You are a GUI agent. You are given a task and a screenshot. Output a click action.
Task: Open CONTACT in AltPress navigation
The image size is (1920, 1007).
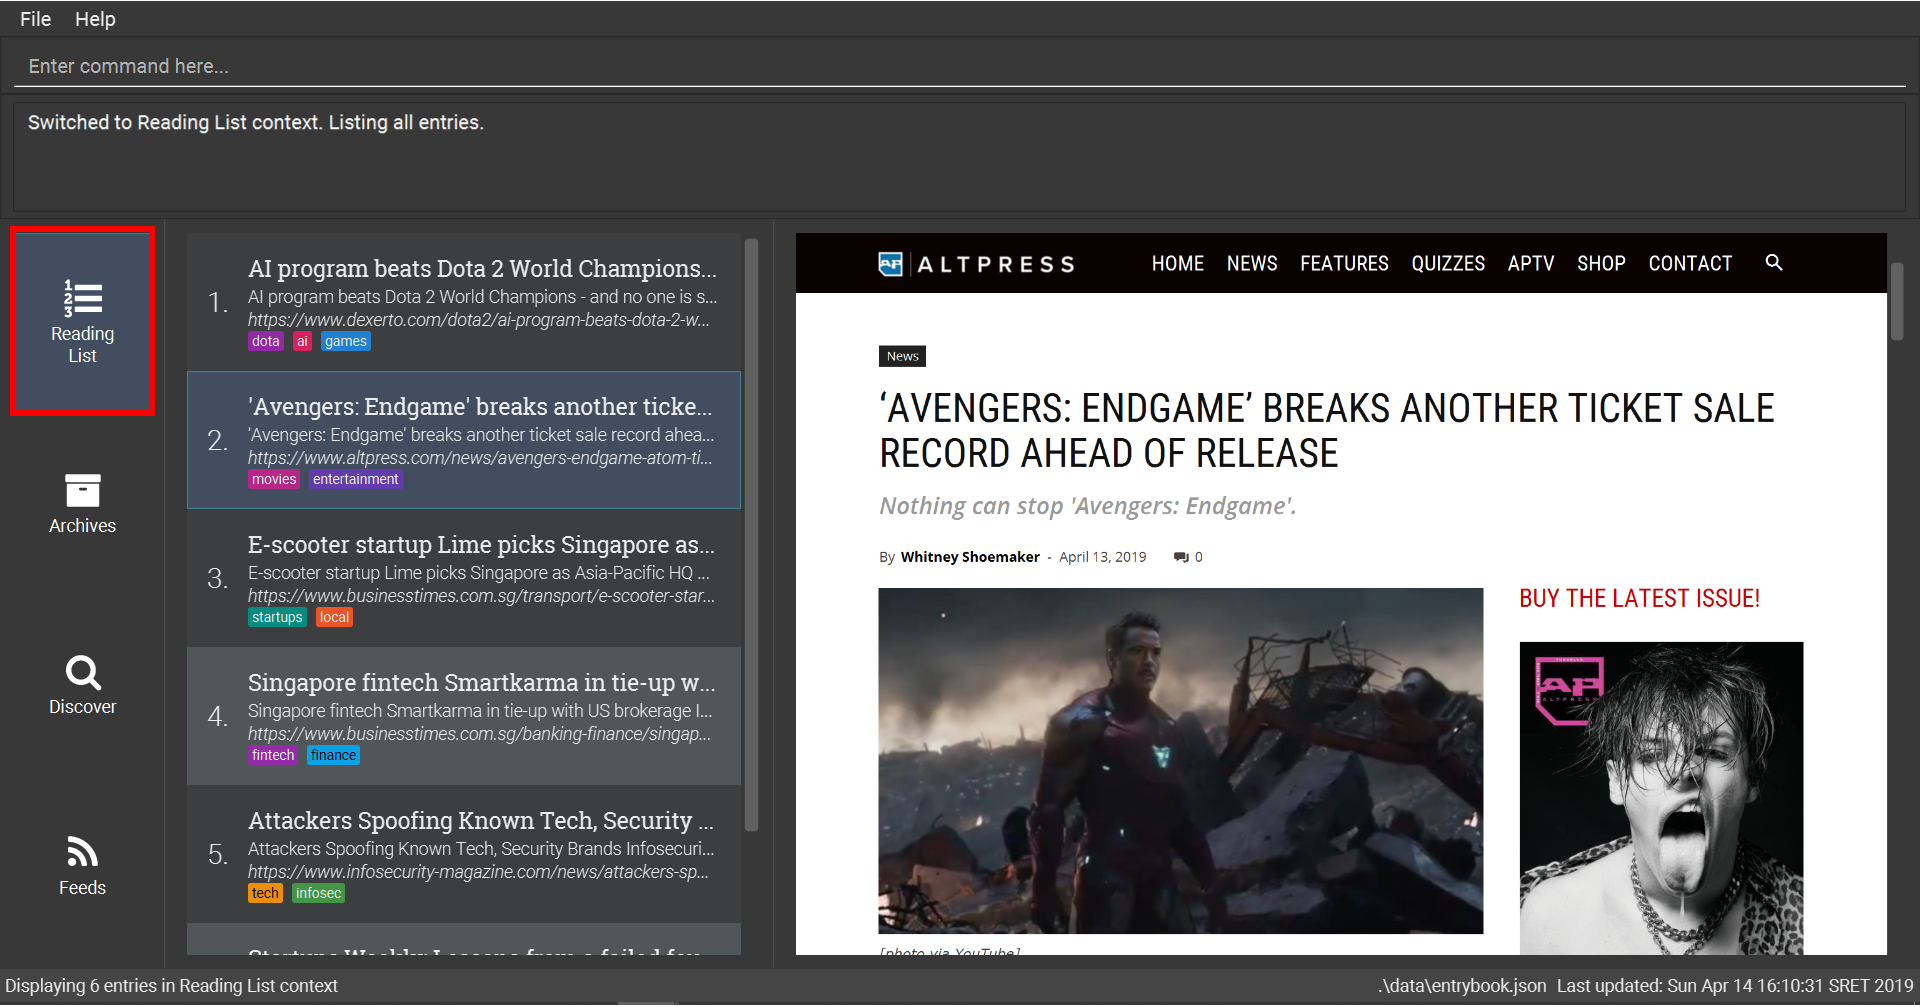pyautogui.click(x=1690, y=263)
